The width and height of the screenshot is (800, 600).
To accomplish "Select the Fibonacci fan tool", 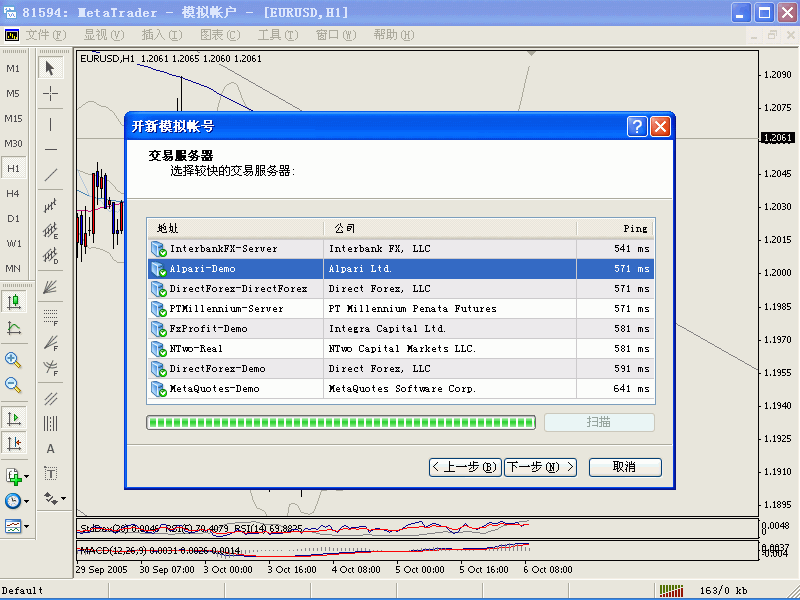I will [x=51, y=342].
